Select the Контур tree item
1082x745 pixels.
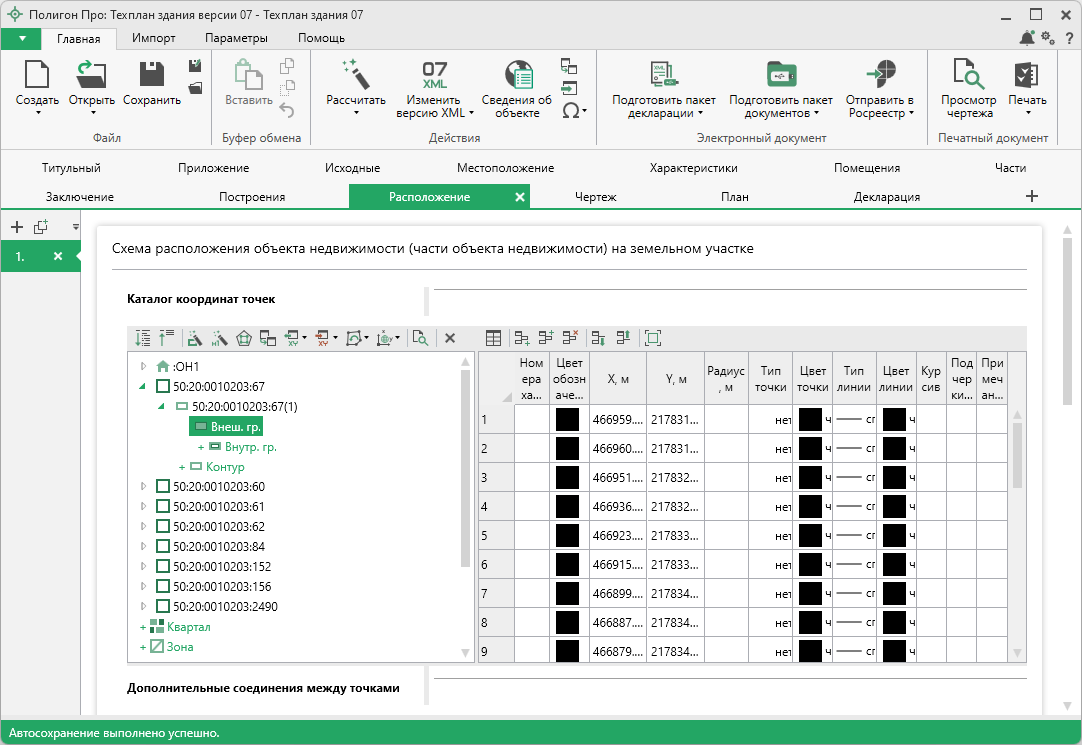[225, 467]
